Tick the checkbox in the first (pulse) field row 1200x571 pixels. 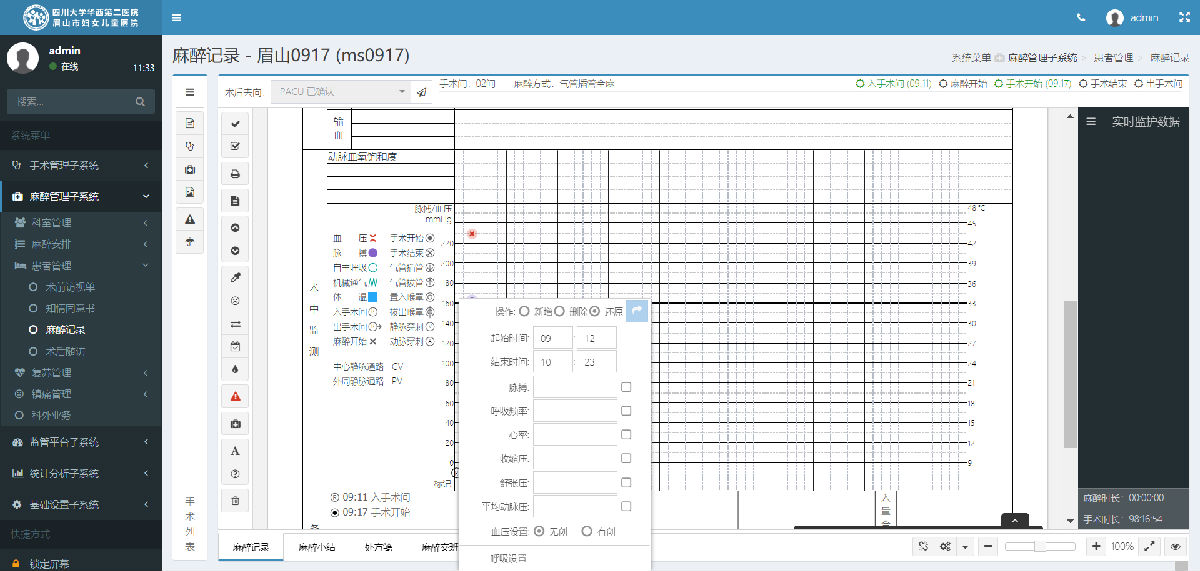click(x=626, y=387)
